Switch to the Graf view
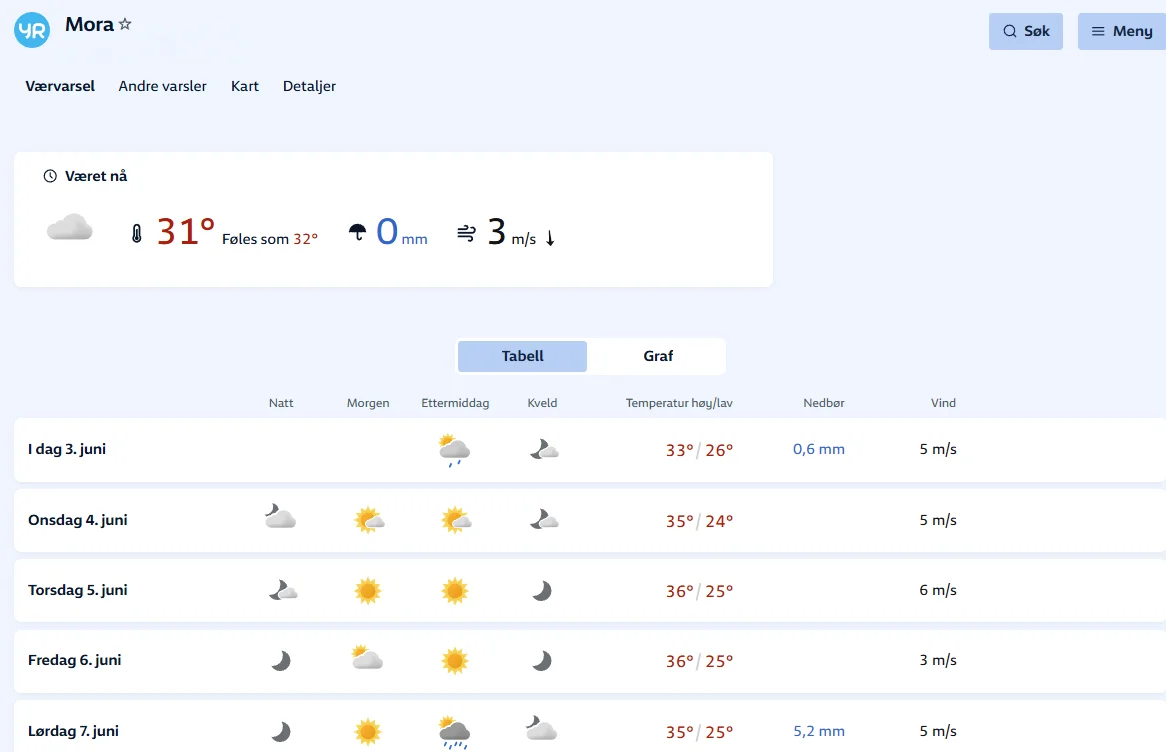The width and height of the screenshot is (1166, 752). point(657,356)
